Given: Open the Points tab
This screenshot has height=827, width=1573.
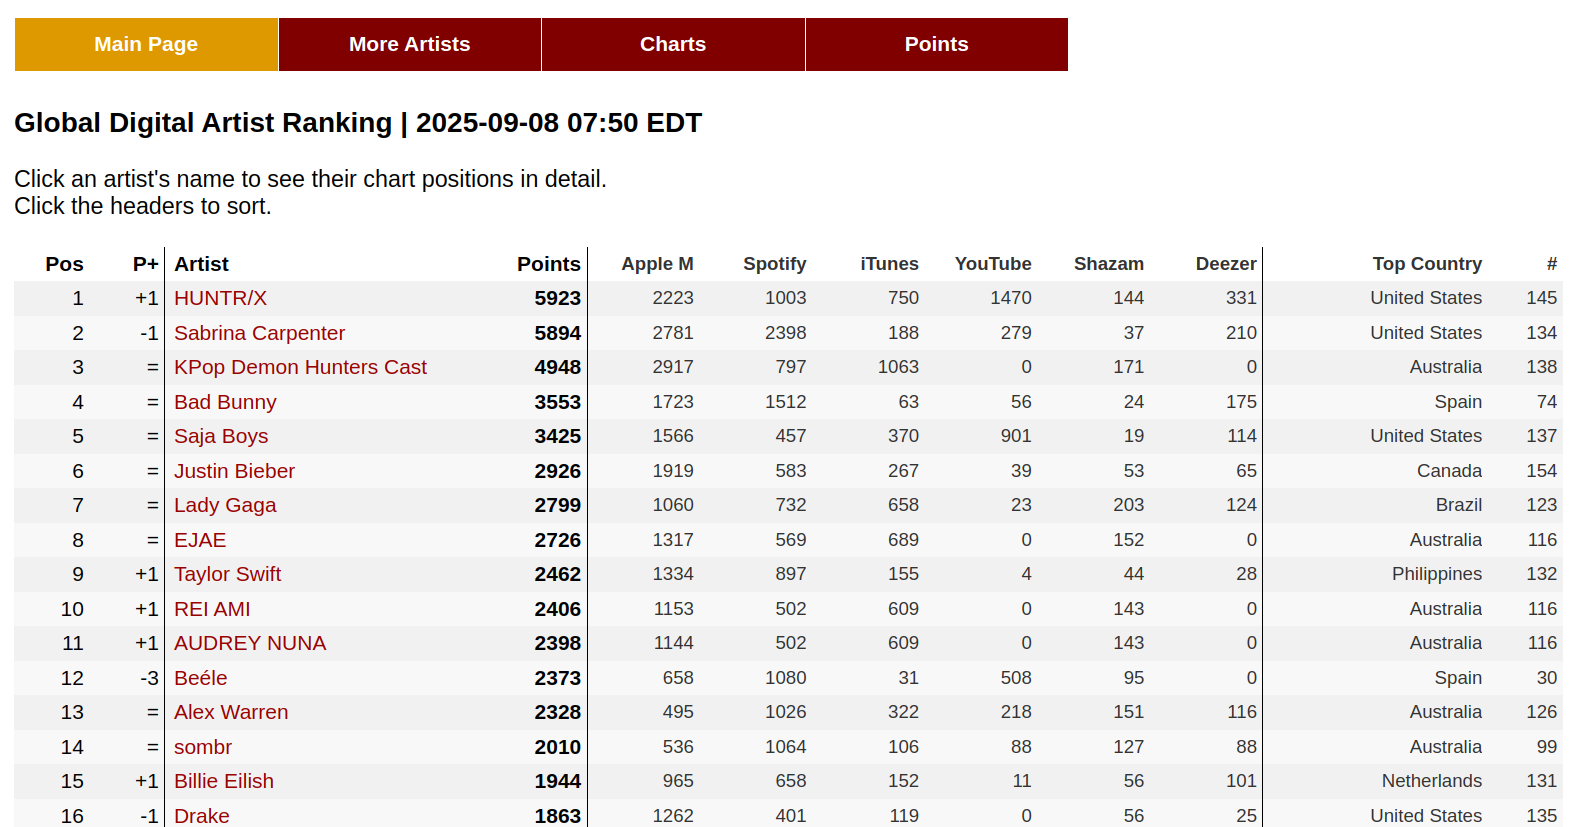Looking at the screenshot, I should (936, 44).
